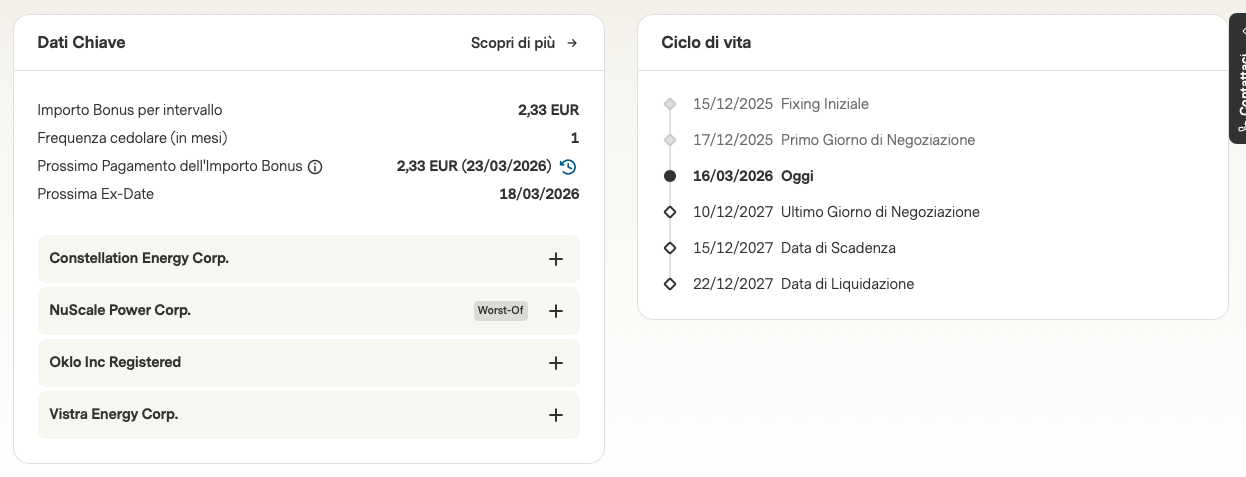Click the plus icon for NuScale Power Corp.

click(556, 311)
